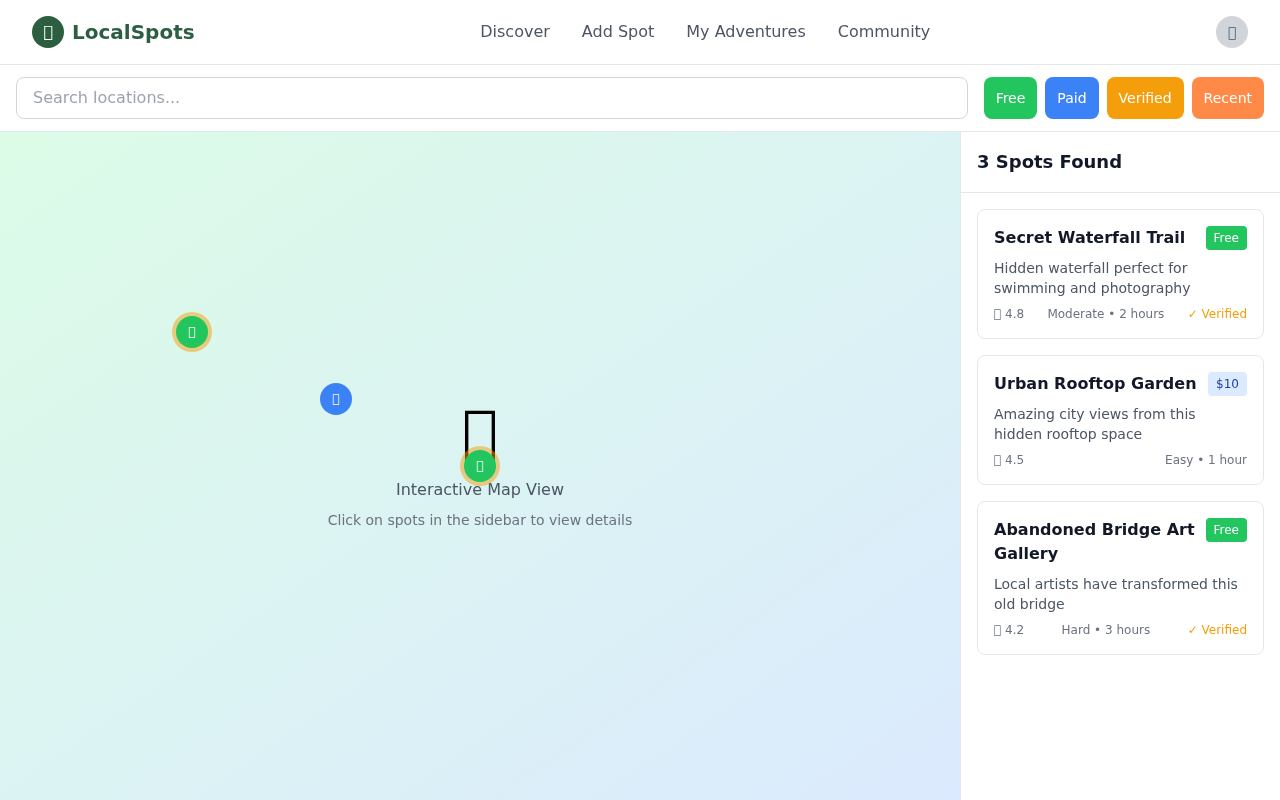Image resolution: width=1280 pixels, height=800 pixels.
Task: Click the Recent filter button
Action: [1227, 97]
